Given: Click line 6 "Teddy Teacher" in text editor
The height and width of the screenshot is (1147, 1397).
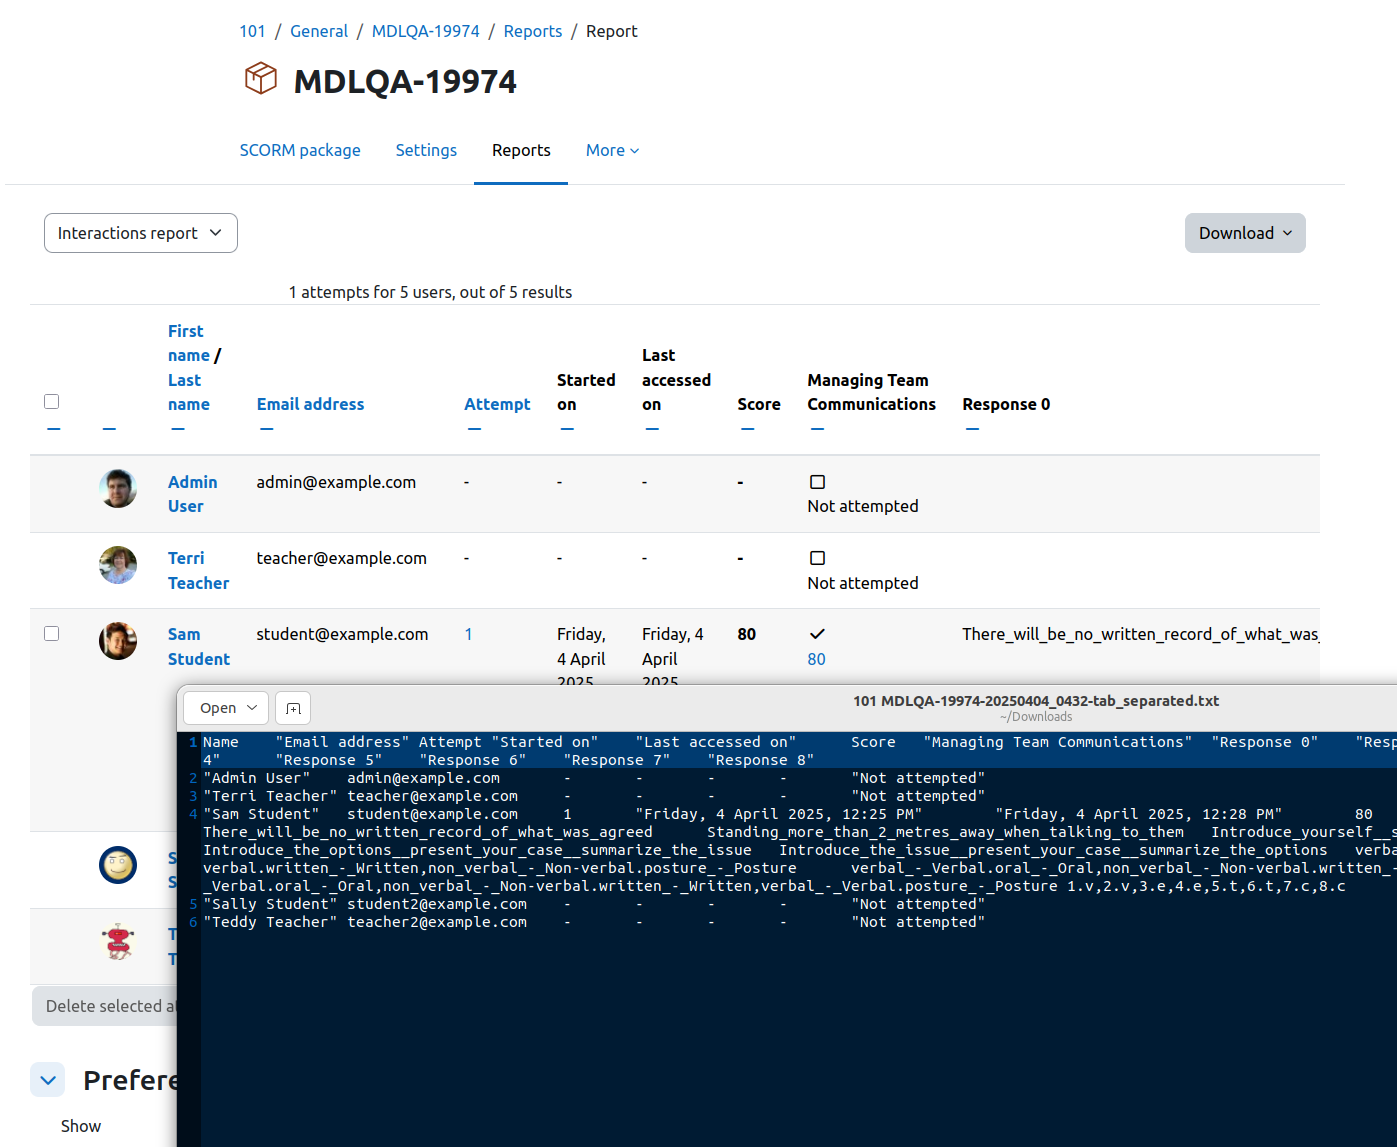Looking at the screenshot, I should (x=270, y=922).
